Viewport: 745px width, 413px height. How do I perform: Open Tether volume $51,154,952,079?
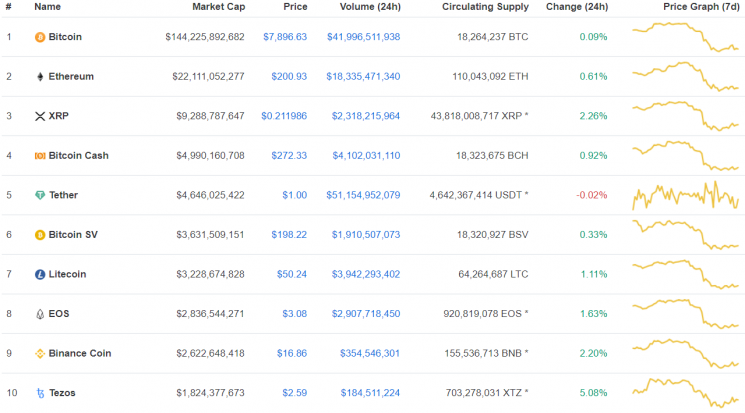tap(363, 195)
